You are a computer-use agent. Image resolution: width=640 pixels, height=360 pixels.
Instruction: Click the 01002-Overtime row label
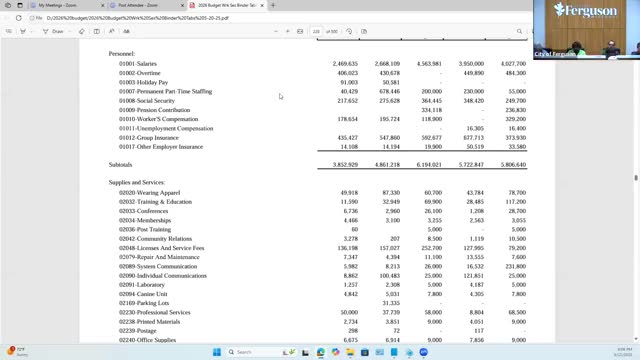(x=140, y=73)
